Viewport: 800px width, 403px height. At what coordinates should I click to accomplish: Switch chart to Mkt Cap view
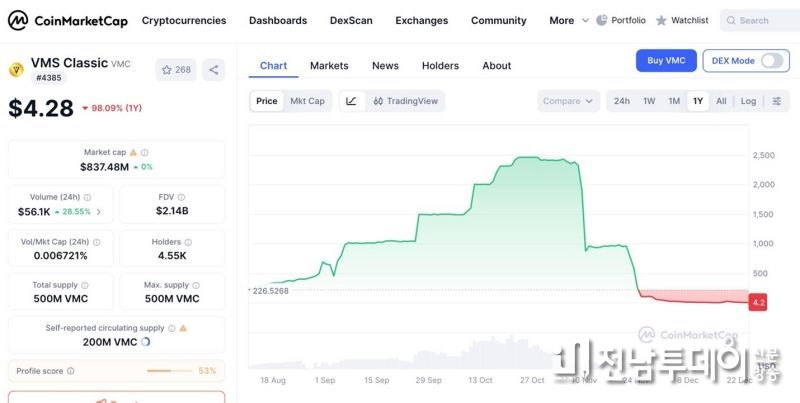(307, 101)
